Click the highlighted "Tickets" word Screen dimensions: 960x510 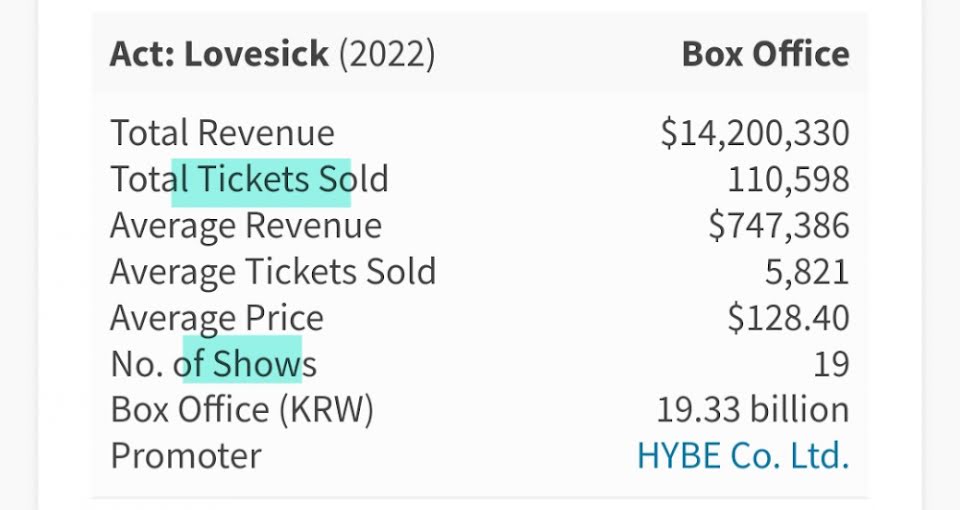click(253, 180)
